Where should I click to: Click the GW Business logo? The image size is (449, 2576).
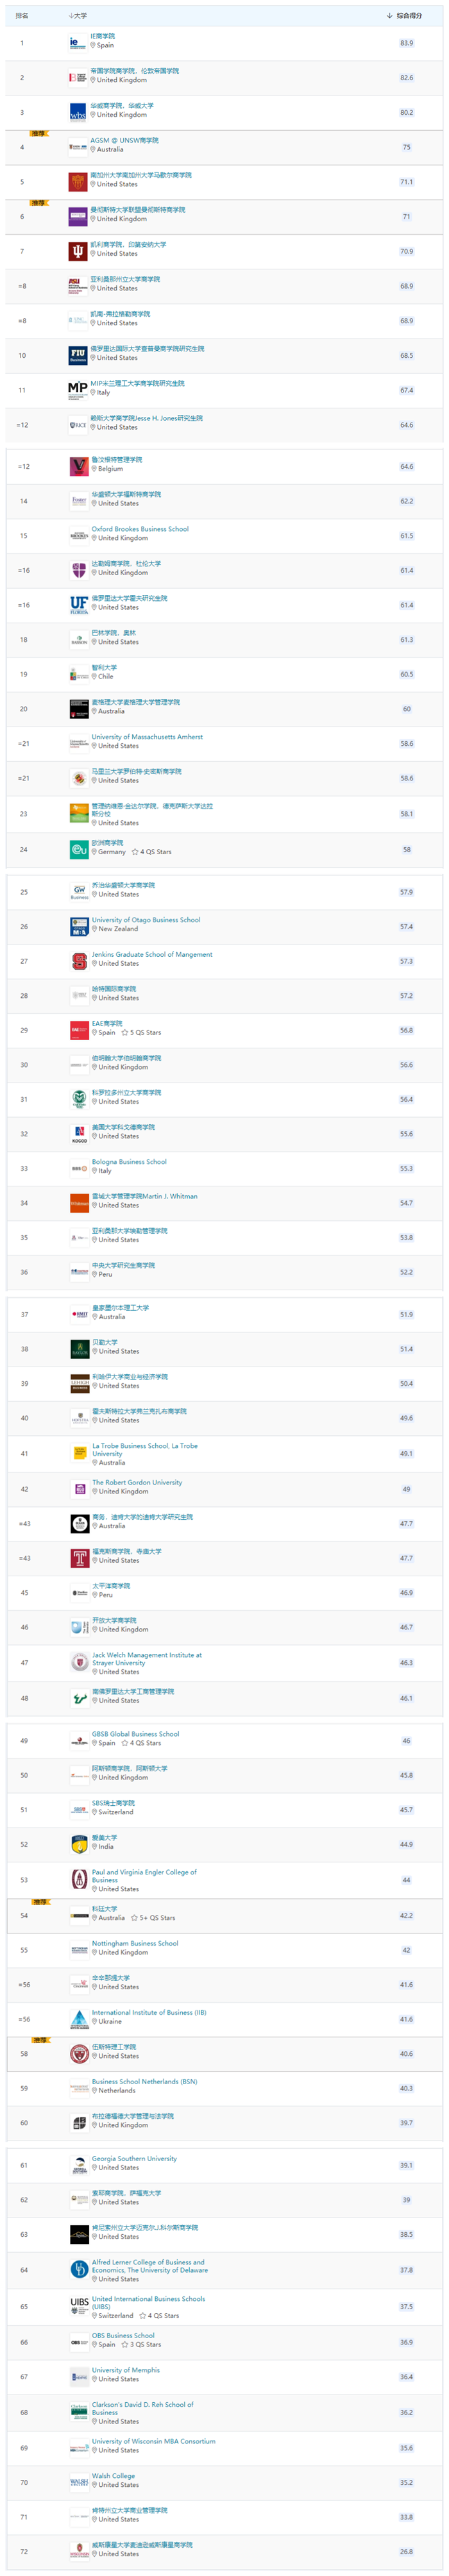click(79, 891)
